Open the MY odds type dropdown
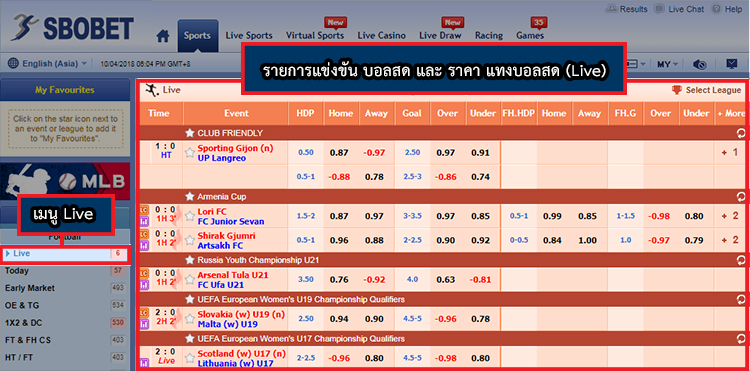750x371 pixels. tap(667, 64)
